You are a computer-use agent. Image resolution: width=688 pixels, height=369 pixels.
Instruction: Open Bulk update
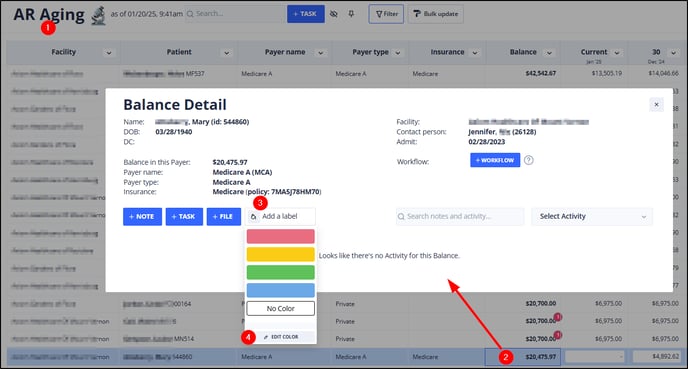click(436, 14)
